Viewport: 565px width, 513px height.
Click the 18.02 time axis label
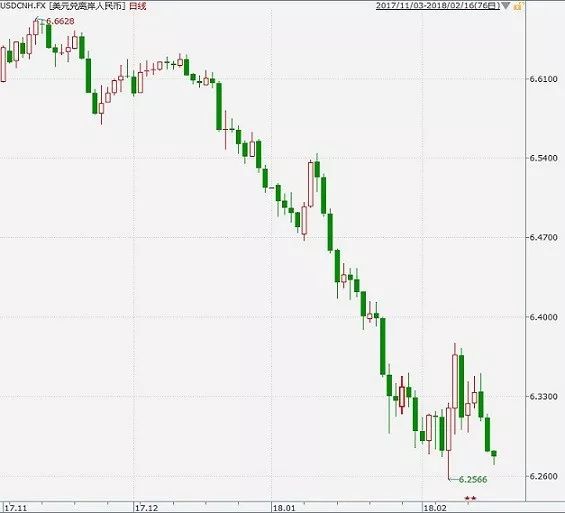pos(435,508)
